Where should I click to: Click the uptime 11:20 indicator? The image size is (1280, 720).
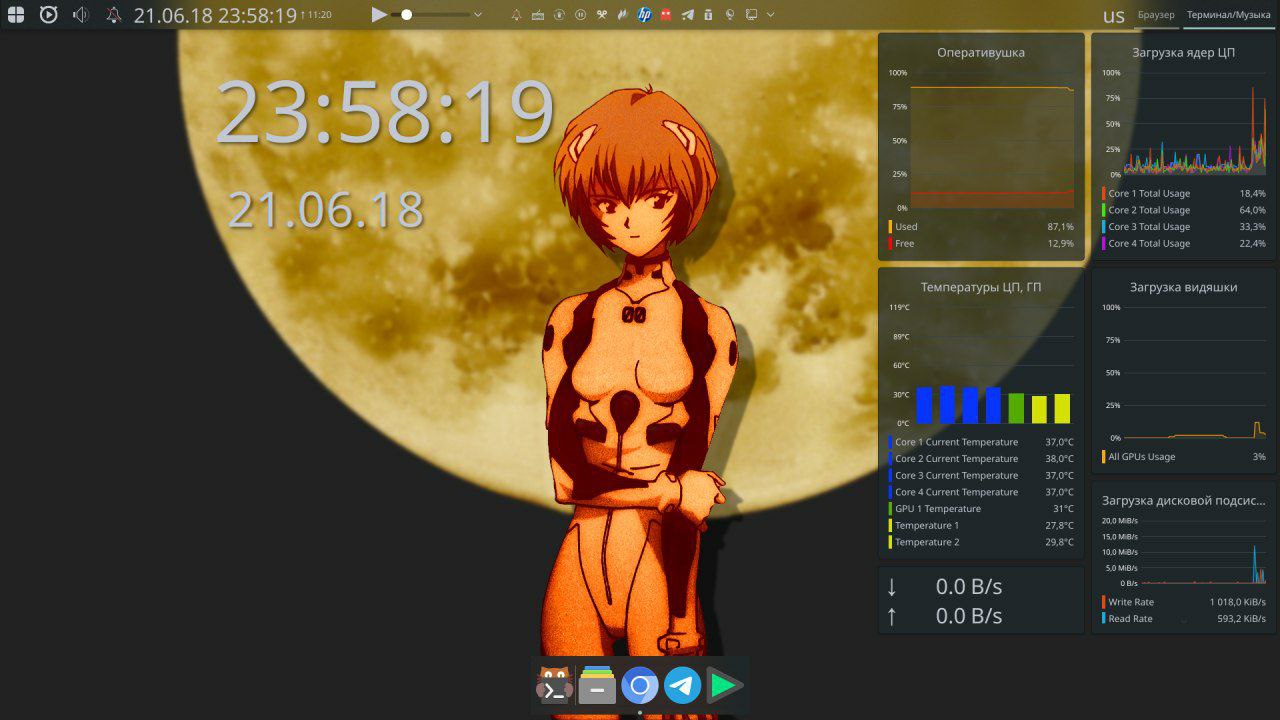[316, 15]
